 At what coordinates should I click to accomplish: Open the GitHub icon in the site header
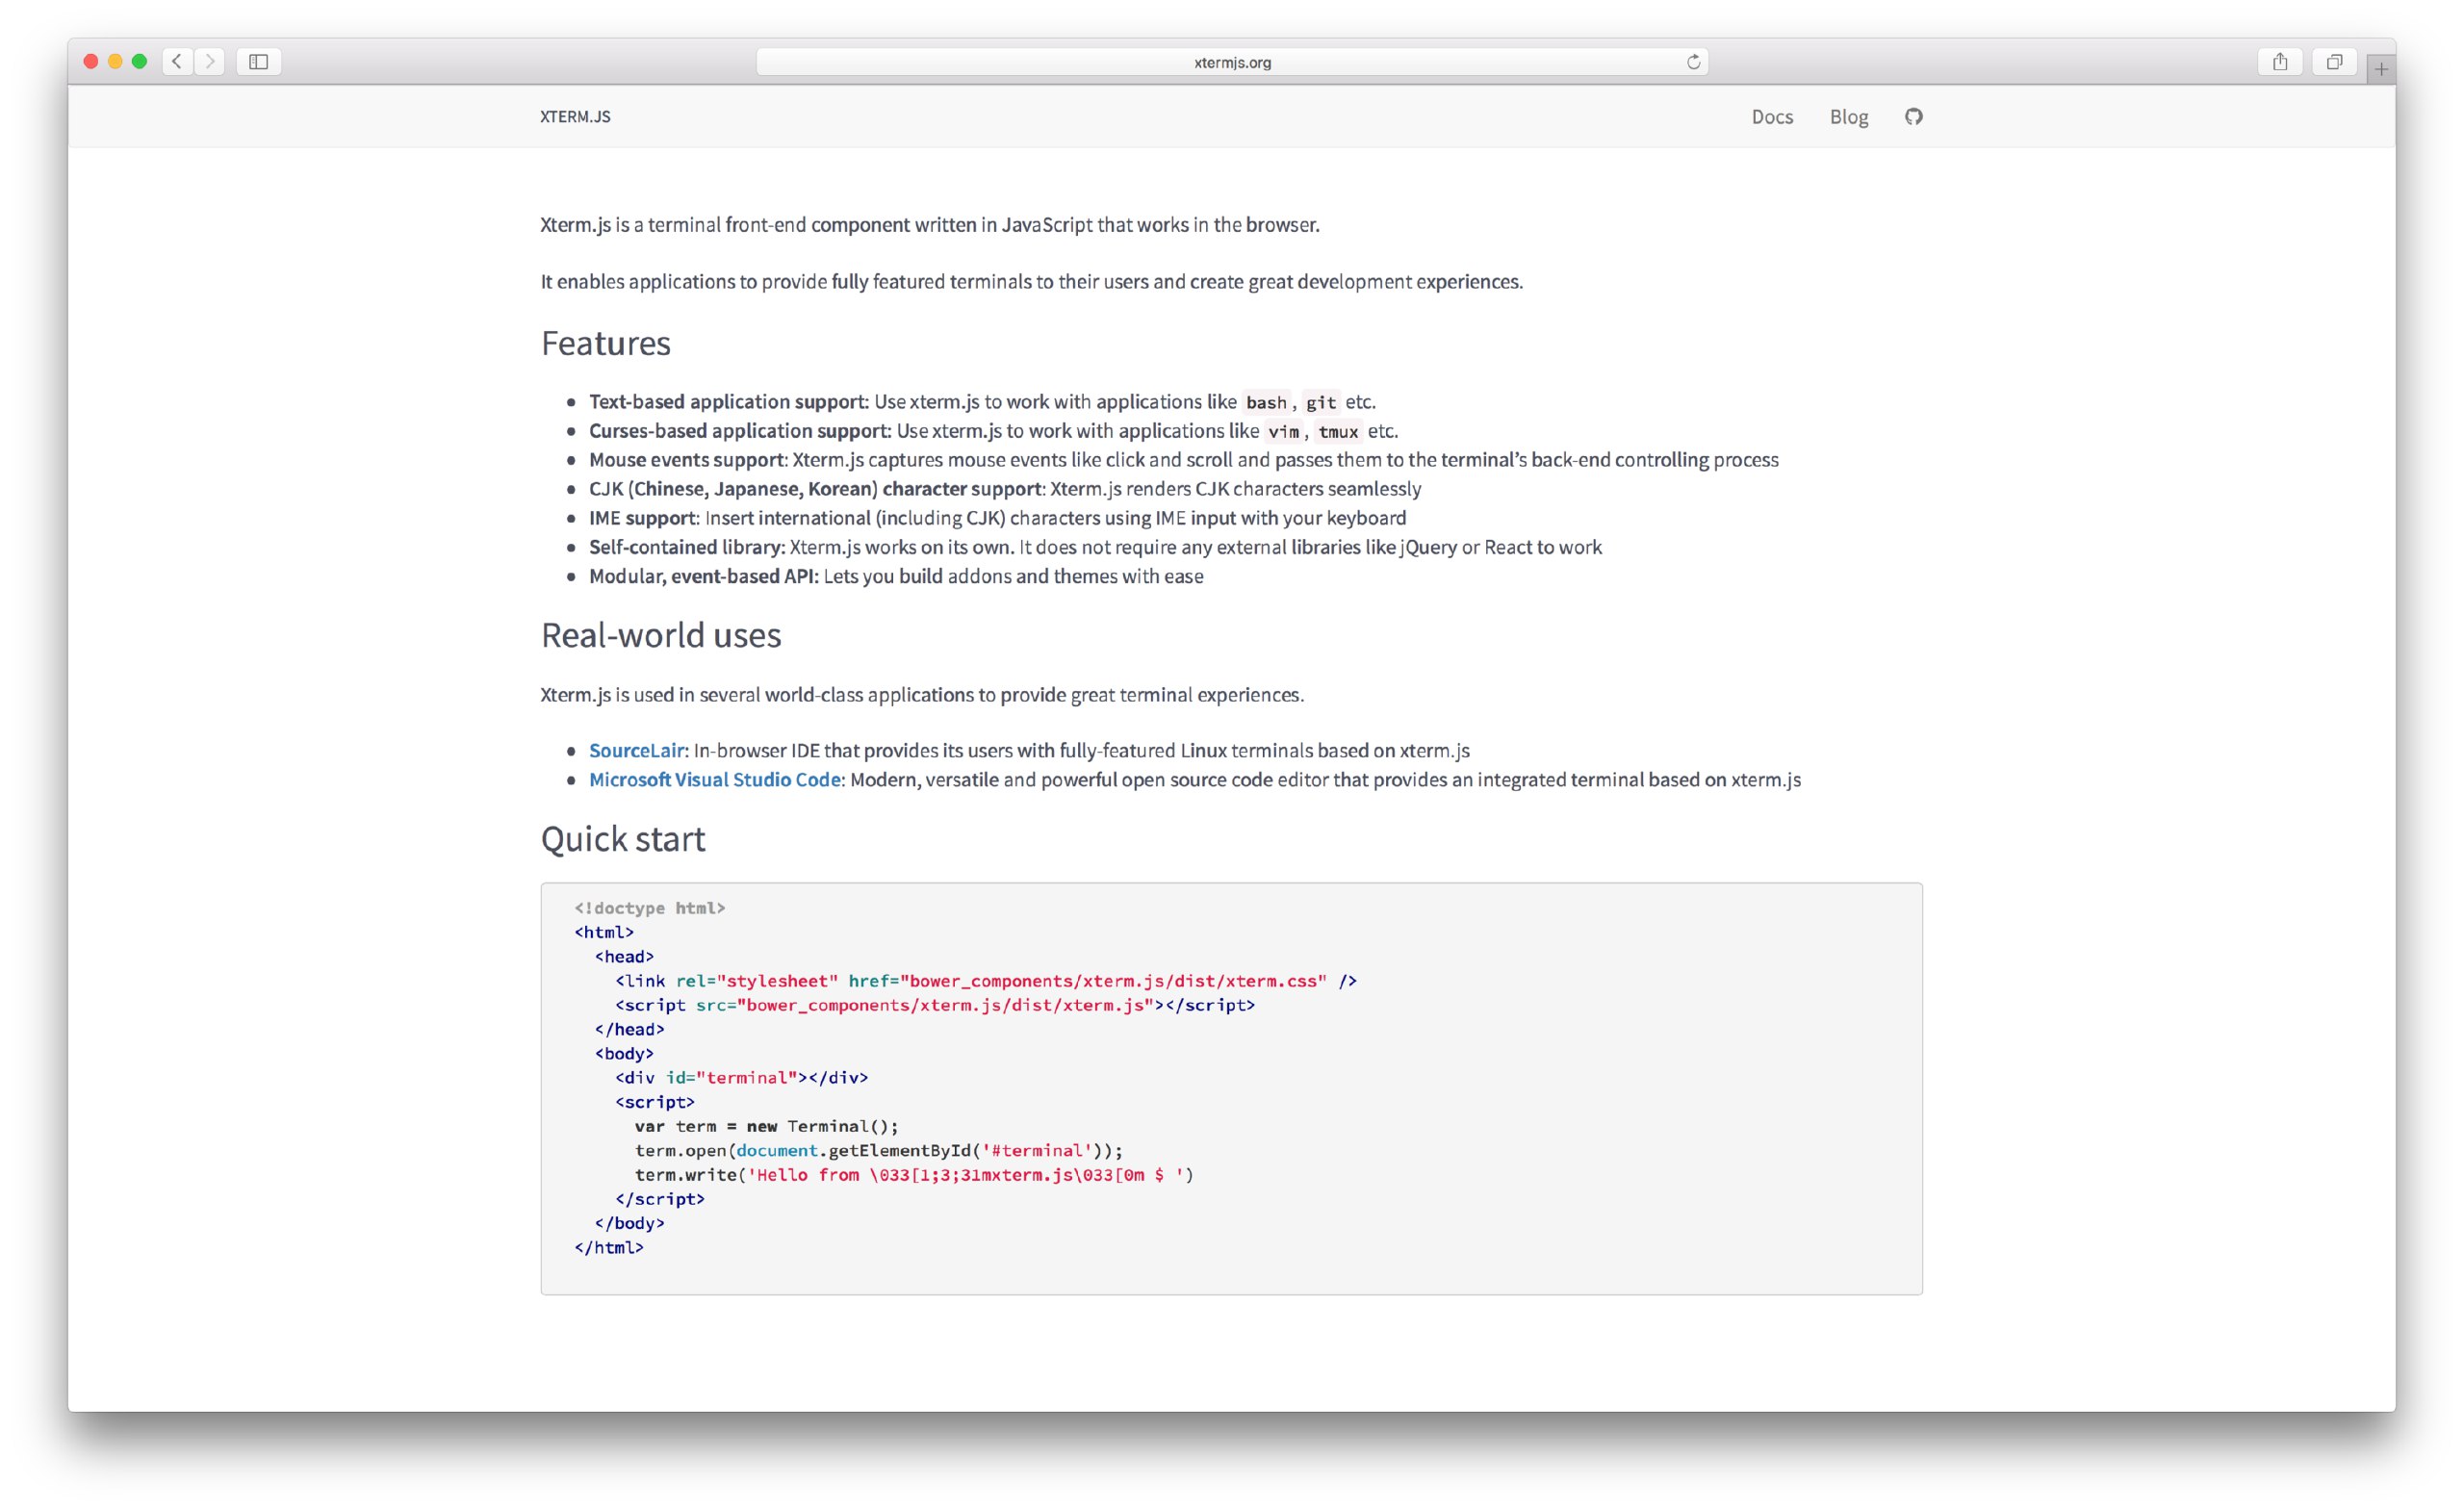pos(1913,116)
